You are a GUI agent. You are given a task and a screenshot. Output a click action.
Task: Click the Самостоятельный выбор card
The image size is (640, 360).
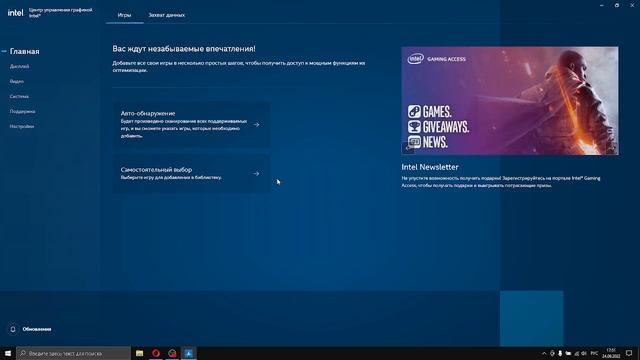[x=191, y=173]
